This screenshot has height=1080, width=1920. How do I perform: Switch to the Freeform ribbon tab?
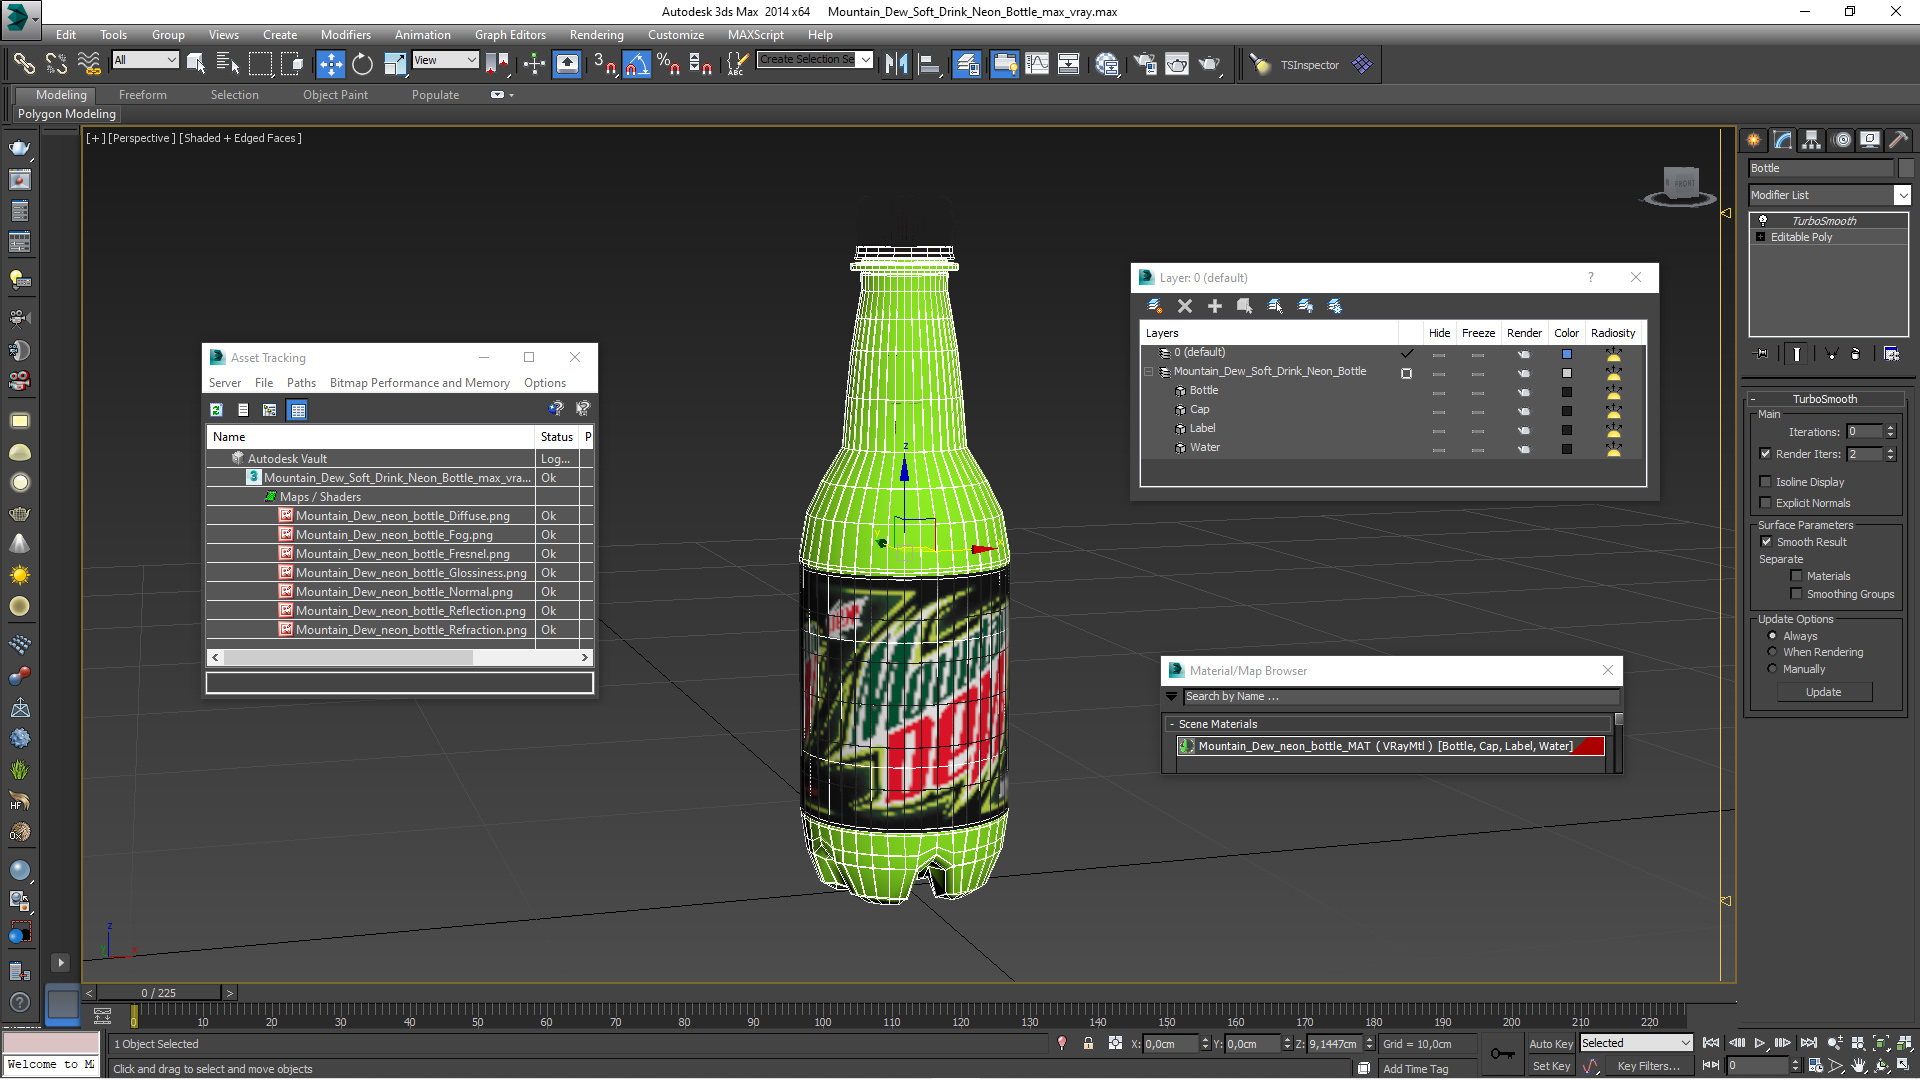(143, 95)
